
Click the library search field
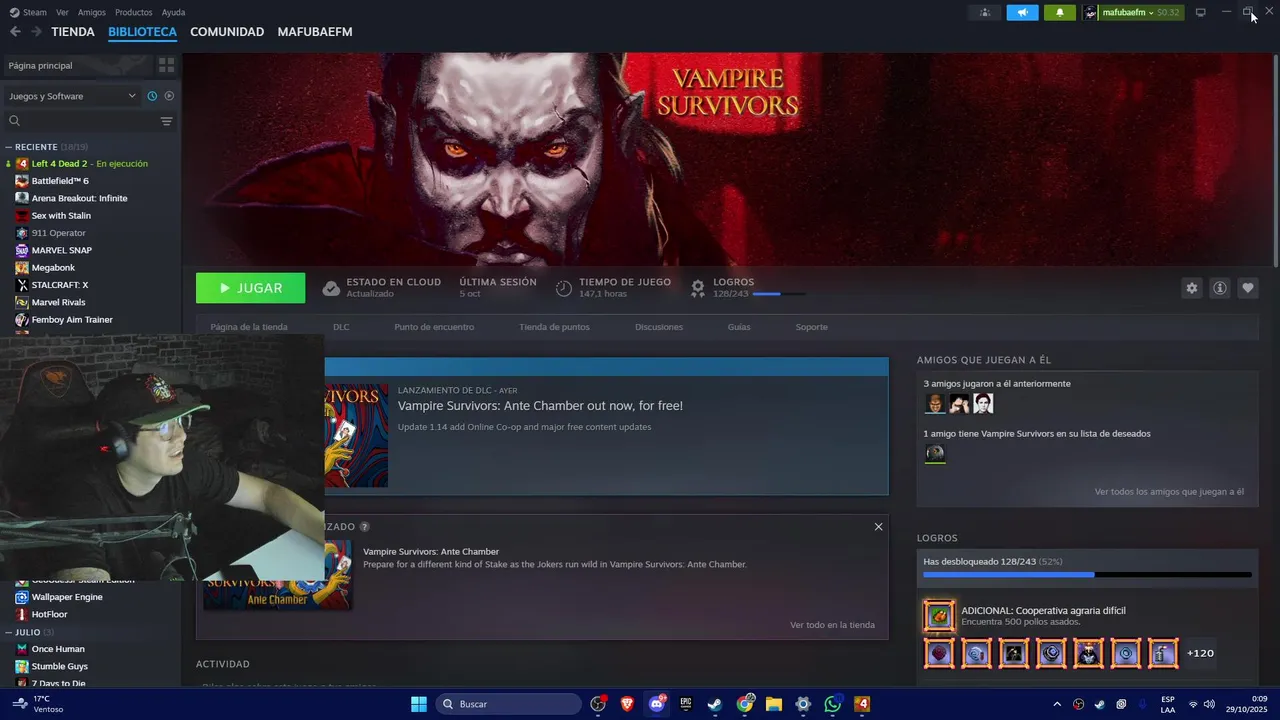[80, 121]
